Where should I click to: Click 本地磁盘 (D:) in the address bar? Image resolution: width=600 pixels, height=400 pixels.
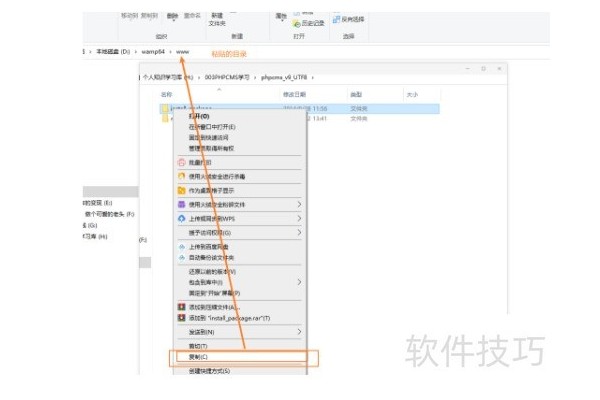(x=113, y=52)
